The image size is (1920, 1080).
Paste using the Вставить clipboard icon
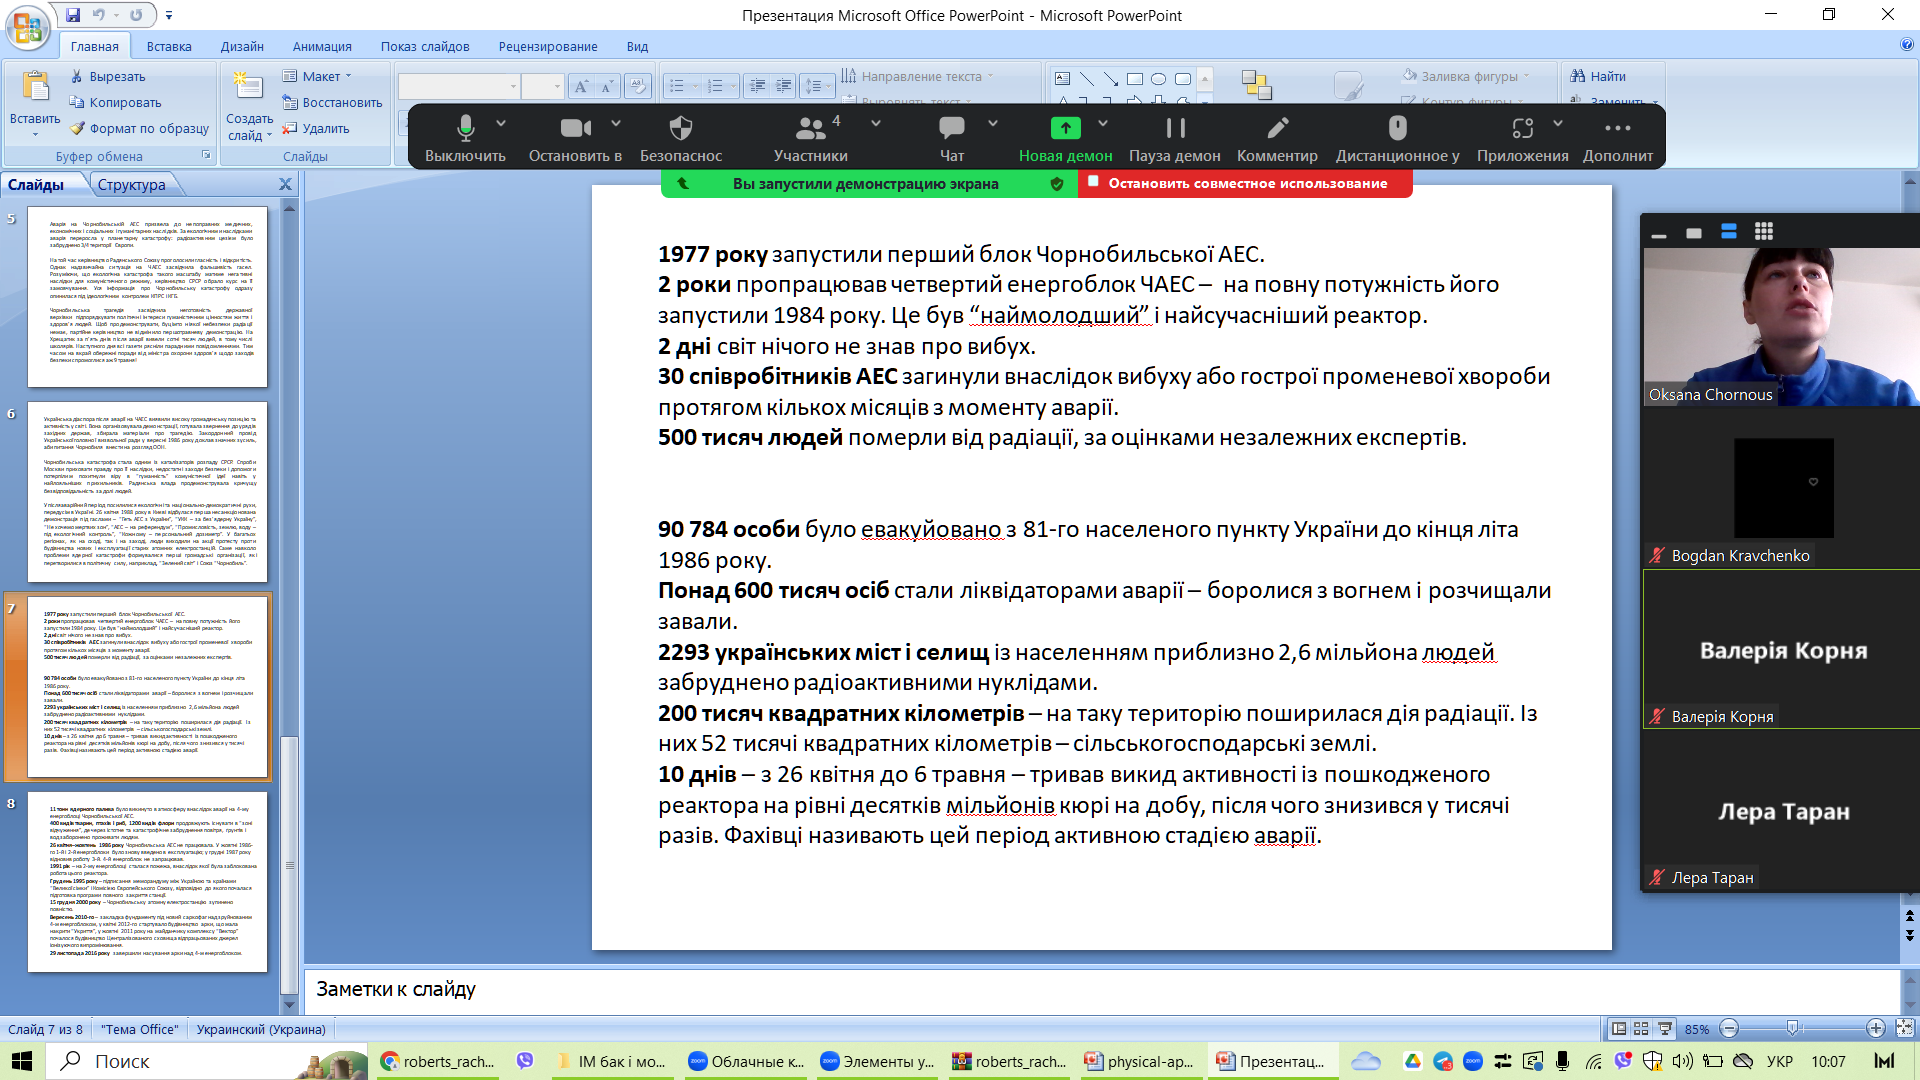point(35,88)
